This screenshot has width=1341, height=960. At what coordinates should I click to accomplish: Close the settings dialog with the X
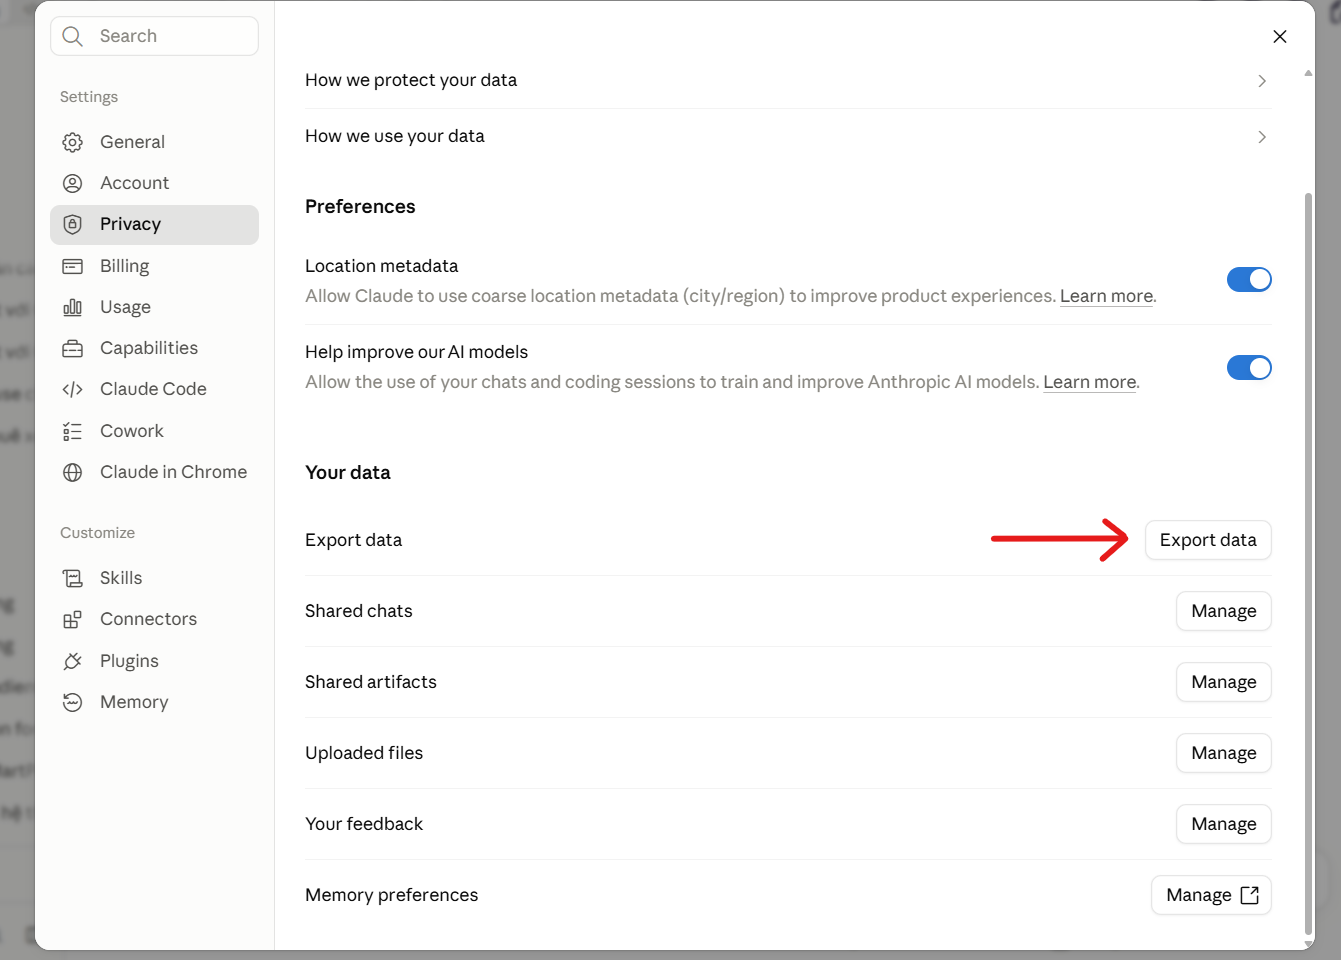pyautogui.click(x=1280, y=37)
